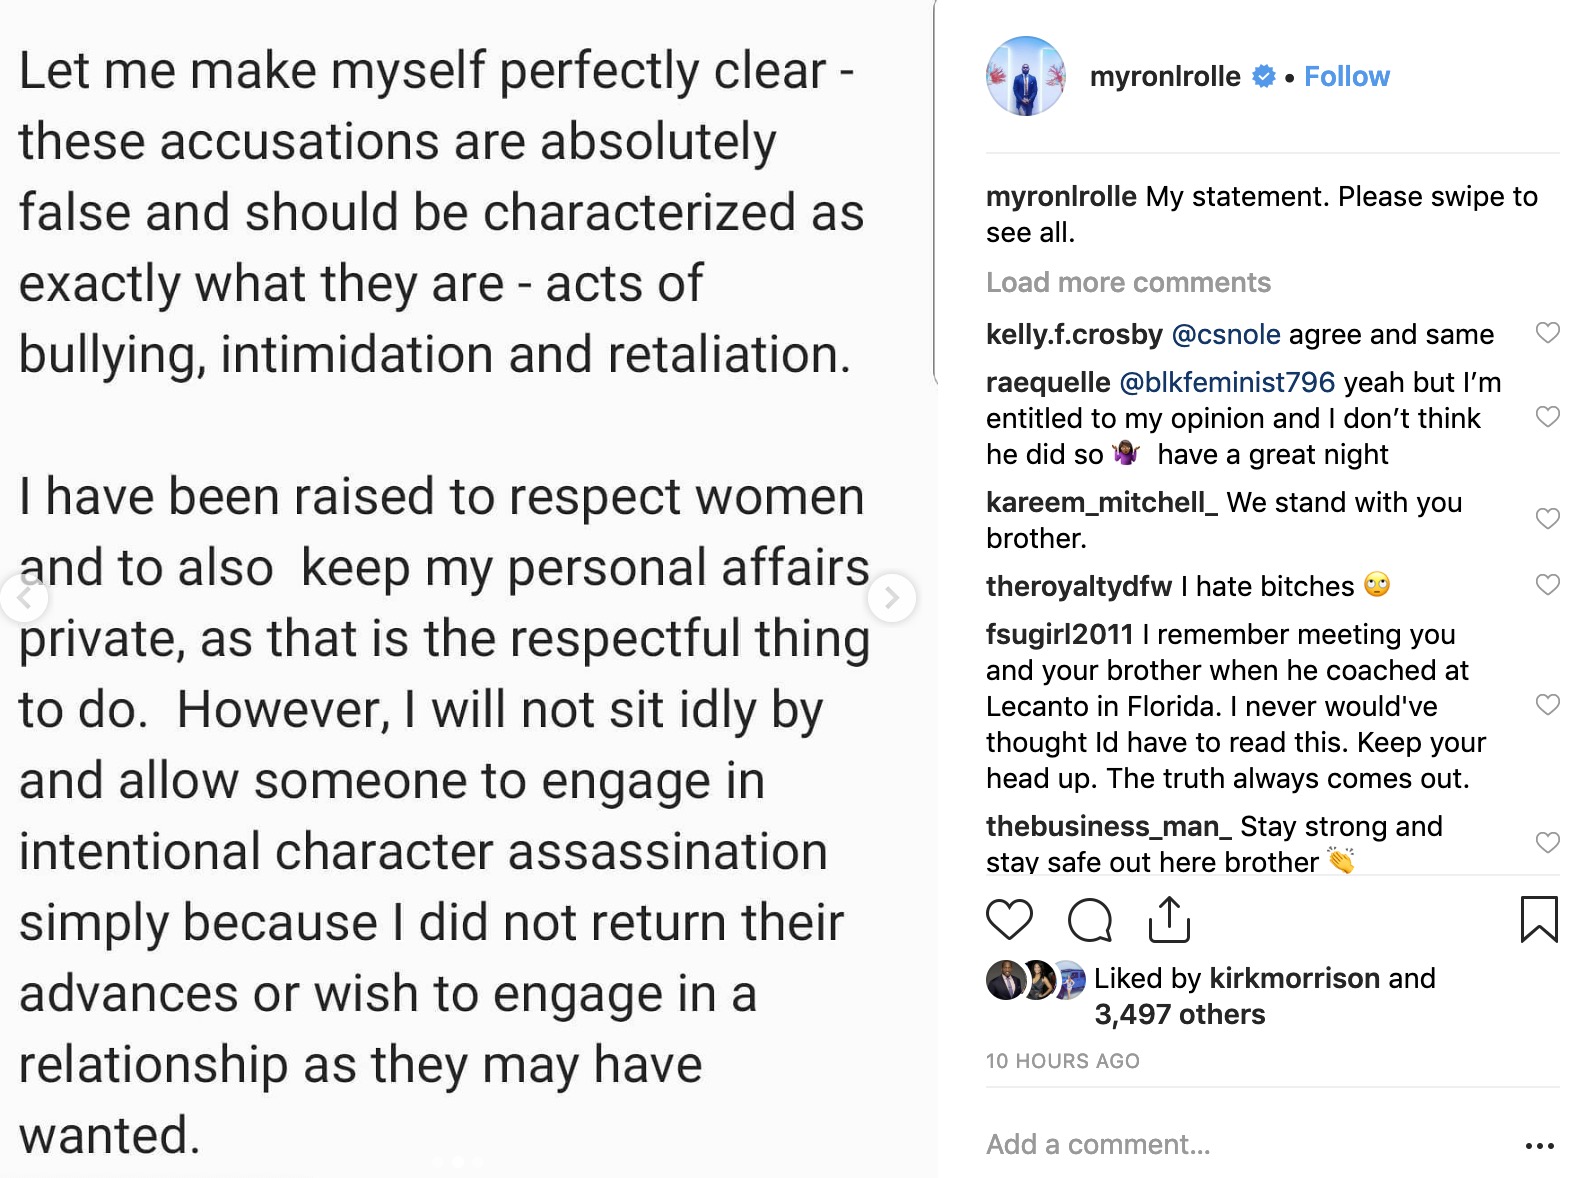The height and width of the screenshot is (1178, 1596).
Task: Like the post with heart icon
Action: [1009, 920]
